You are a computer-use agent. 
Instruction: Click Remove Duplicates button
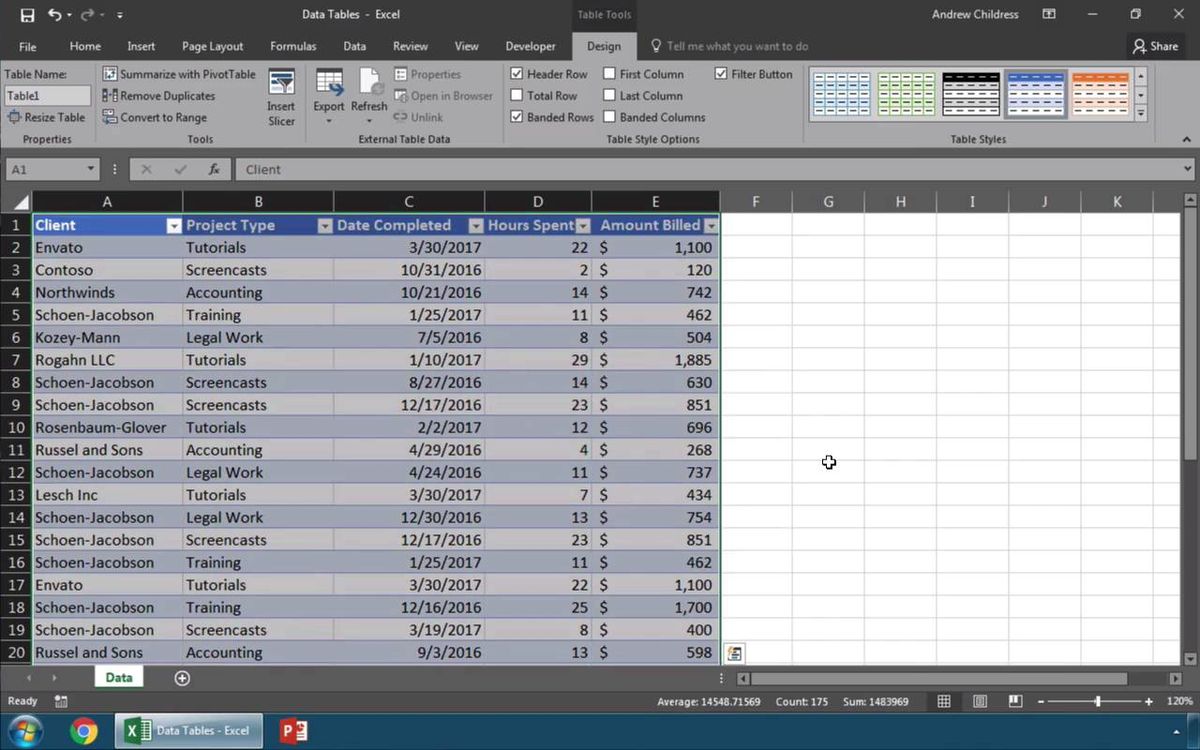pyautogui.click(x=158, y=96)
